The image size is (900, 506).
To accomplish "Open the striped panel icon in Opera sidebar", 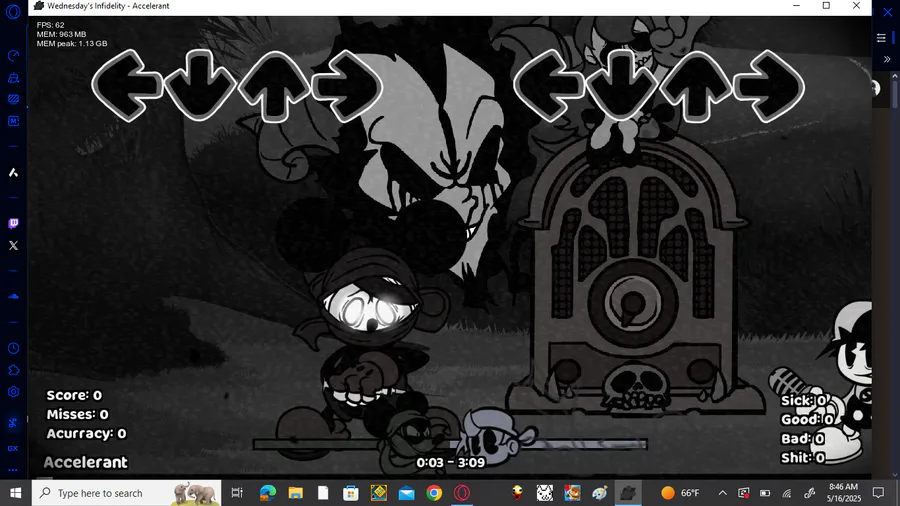I will (x=13, y=99).
